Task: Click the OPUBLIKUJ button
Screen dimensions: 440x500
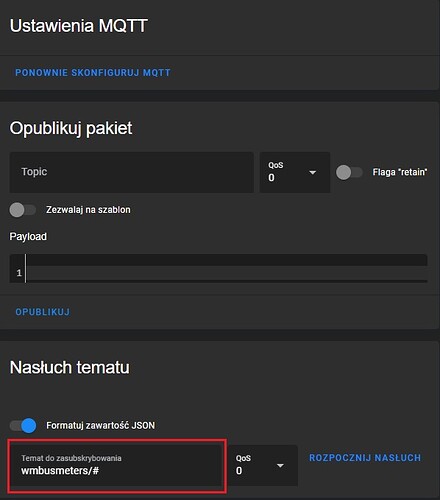Action: 43,312
